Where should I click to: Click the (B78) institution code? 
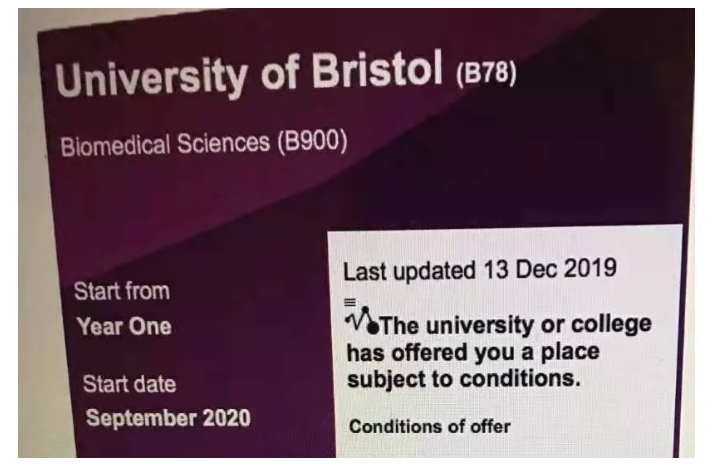point(485,76)
